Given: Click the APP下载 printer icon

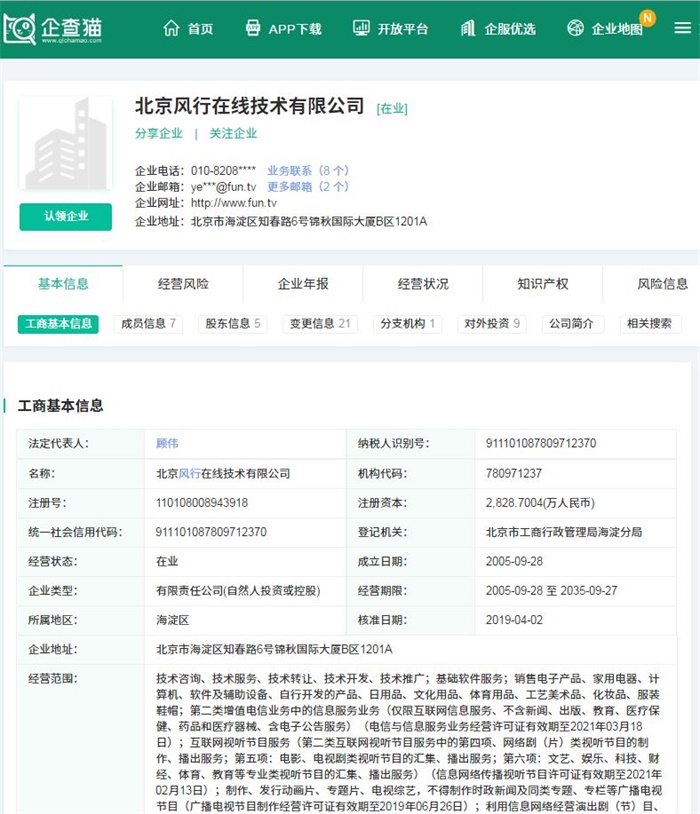Looking at the screenshot, I should [x=253, y=28].
